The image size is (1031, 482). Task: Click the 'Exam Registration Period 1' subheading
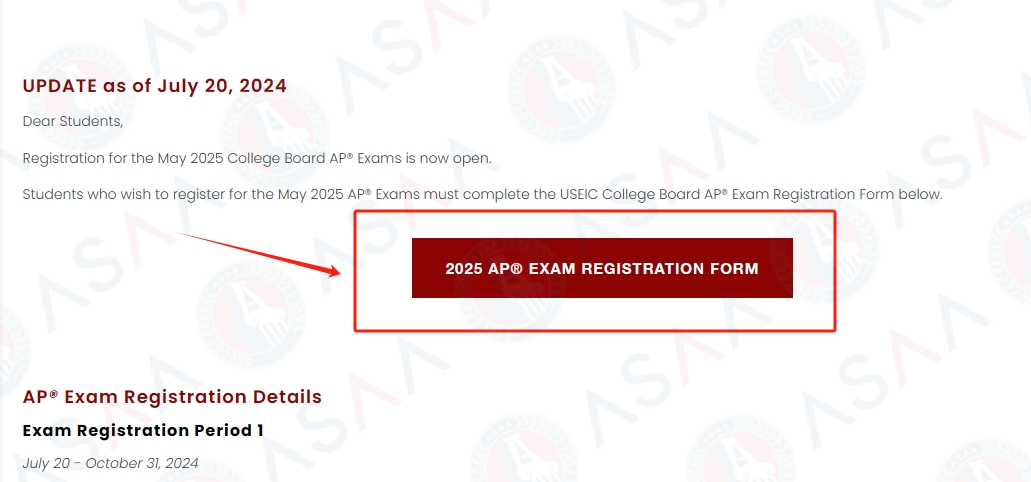point(143,431)
